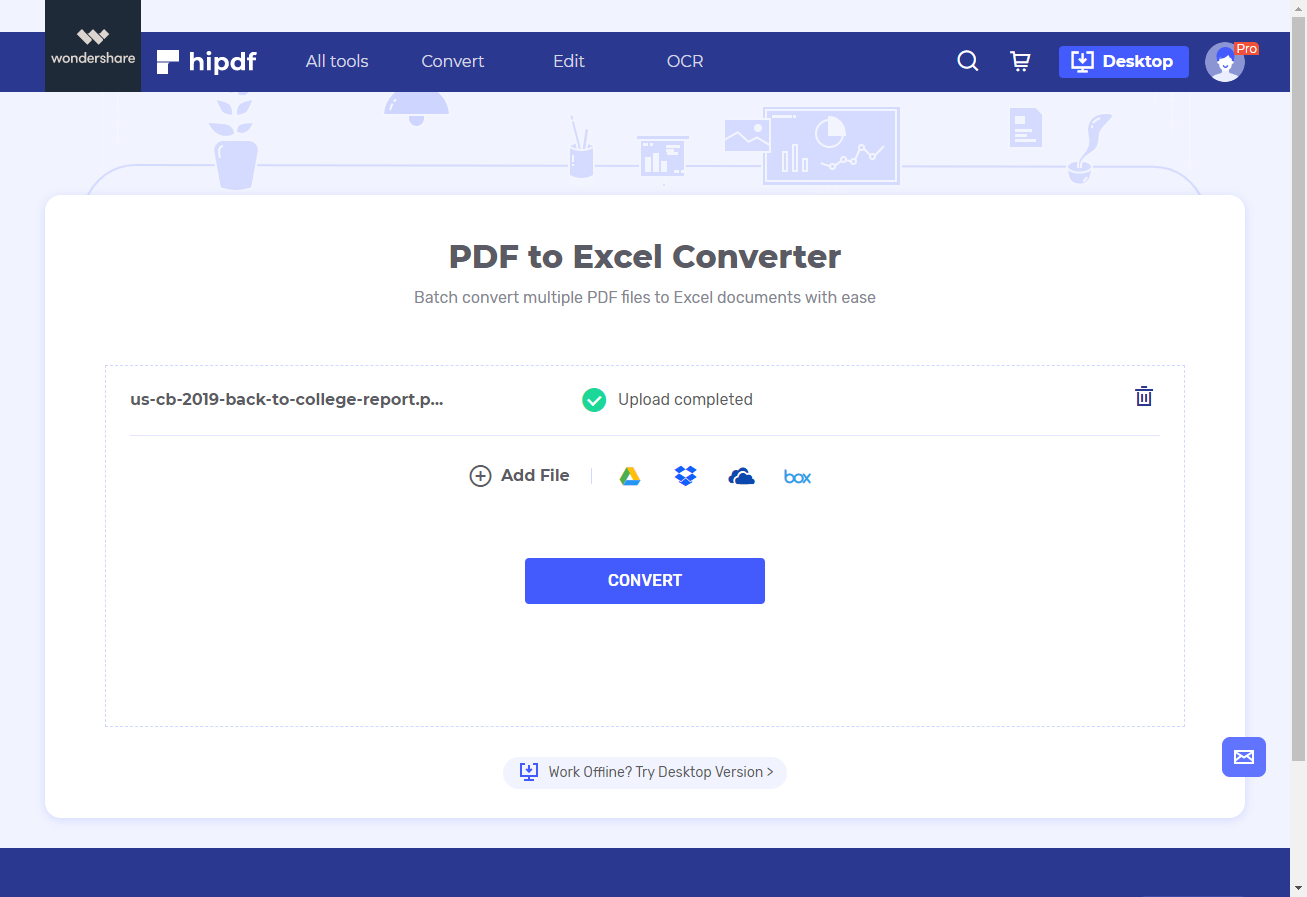Viewport: 1307px width, 897px height.
Task: Open the Pro user avatar
Action: [1226, 62]
